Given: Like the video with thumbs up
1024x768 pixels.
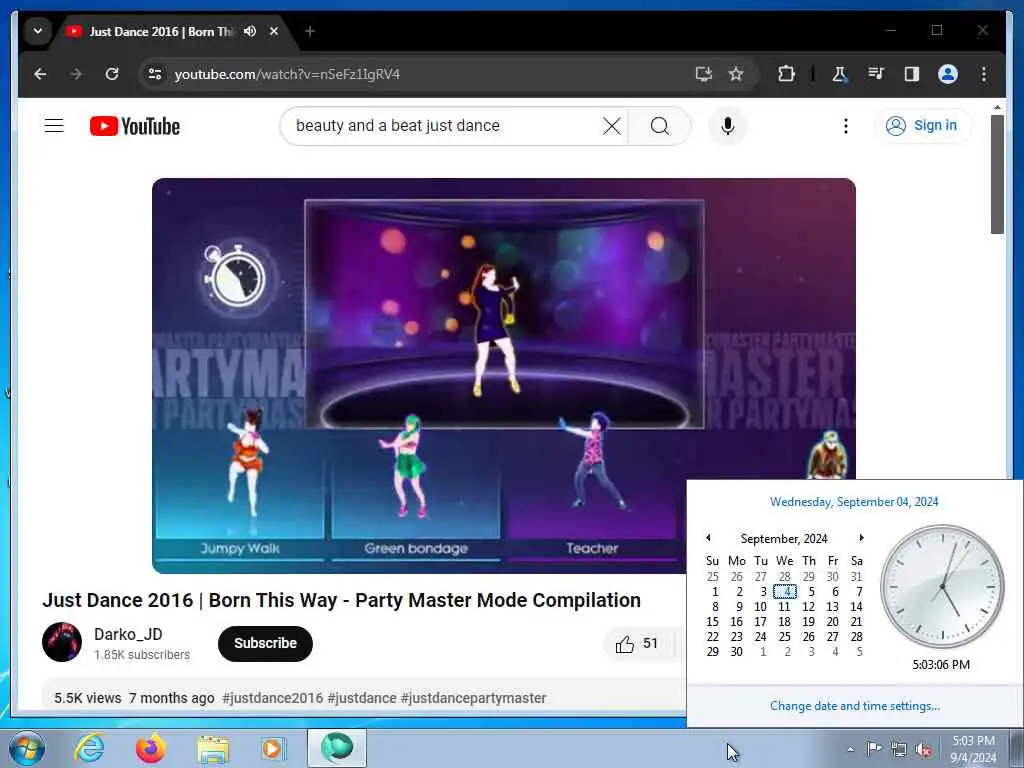Looking at the screenshot, I should point(637,644).
